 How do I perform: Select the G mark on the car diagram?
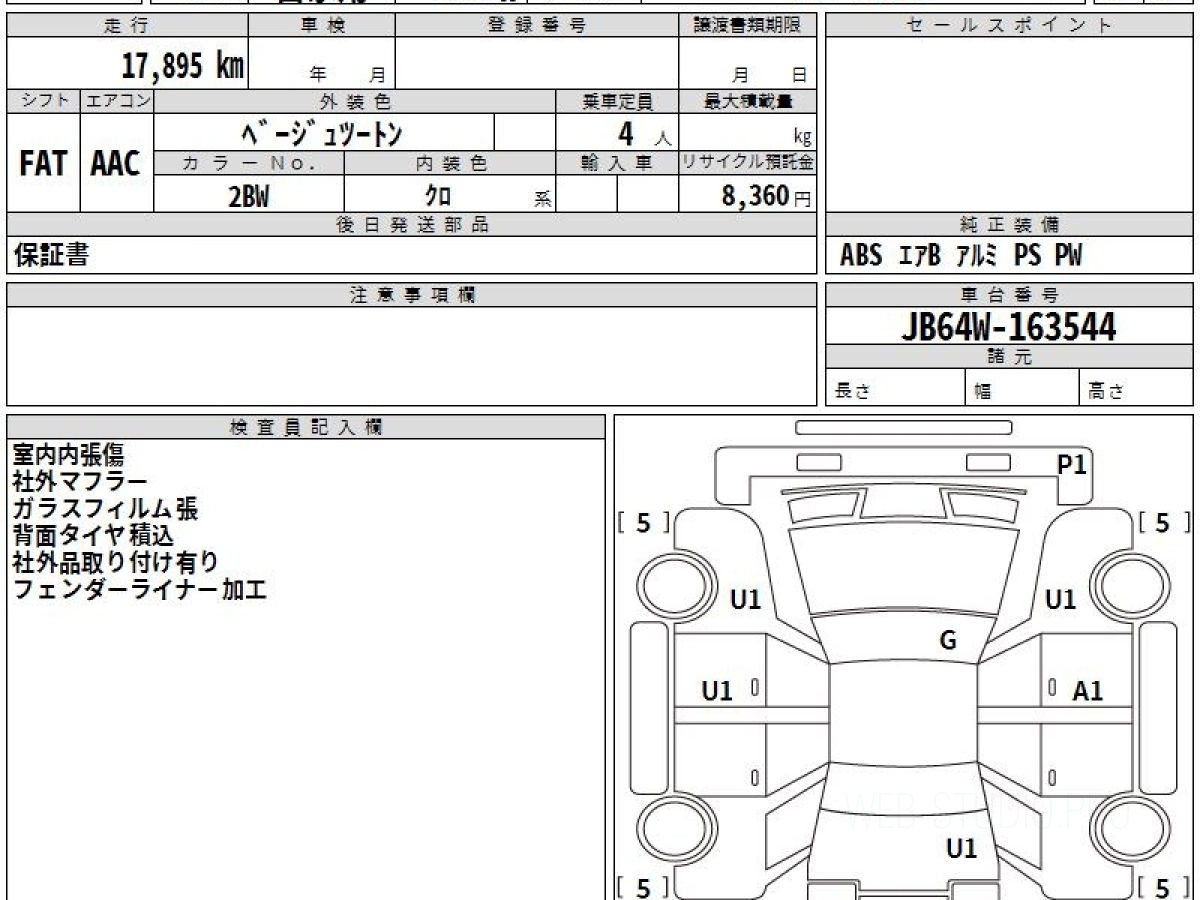948,641
